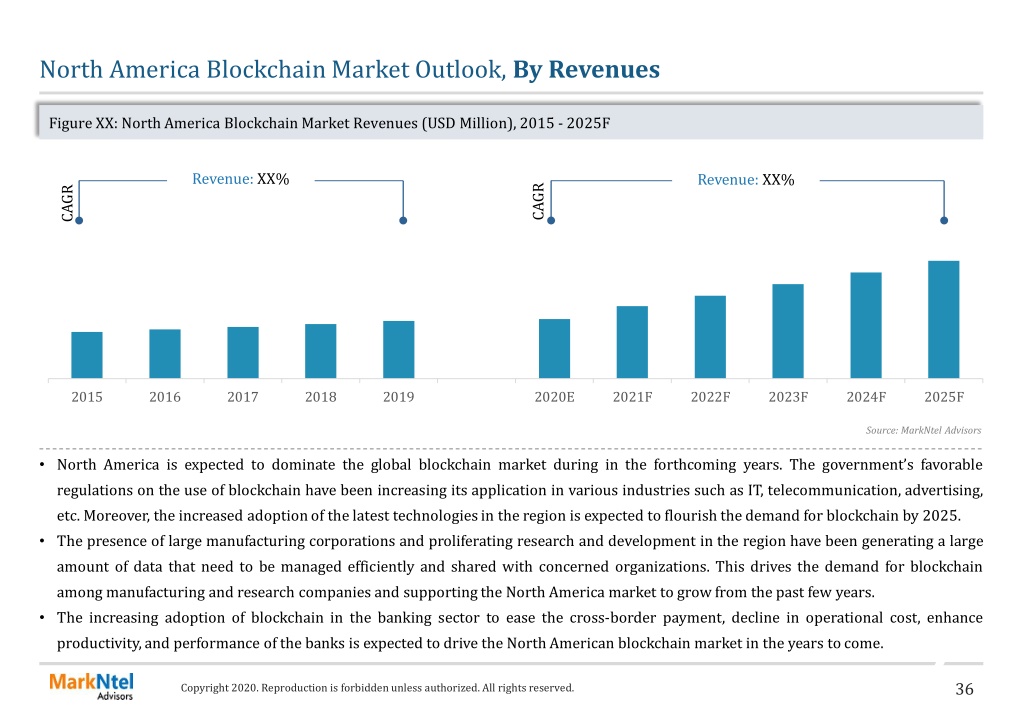Click the slide title By Revenues
The width and height of the screenshot is (1023, 708).
coord(586,69)
